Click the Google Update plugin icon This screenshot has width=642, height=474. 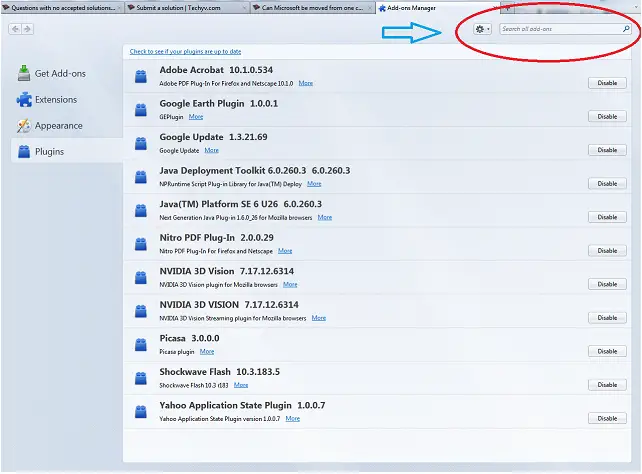click(141, 144)
